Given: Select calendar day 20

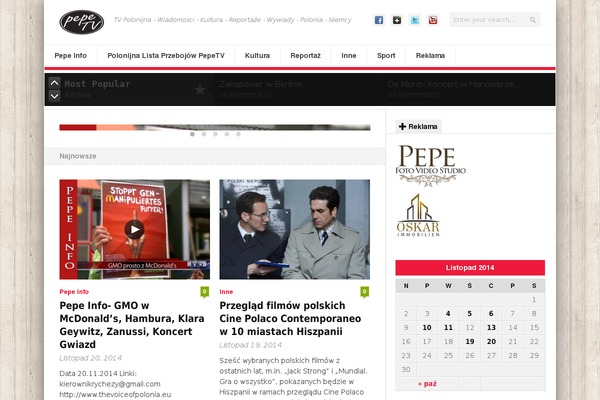Looking at the screenshot, I should pos(491,341).
